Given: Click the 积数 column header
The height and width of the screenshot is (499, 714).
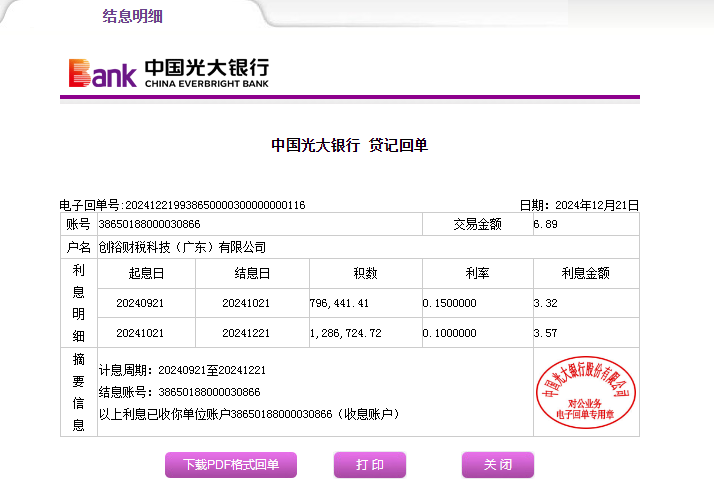Looking at the screenshot, I should click(x=366, y=273).
